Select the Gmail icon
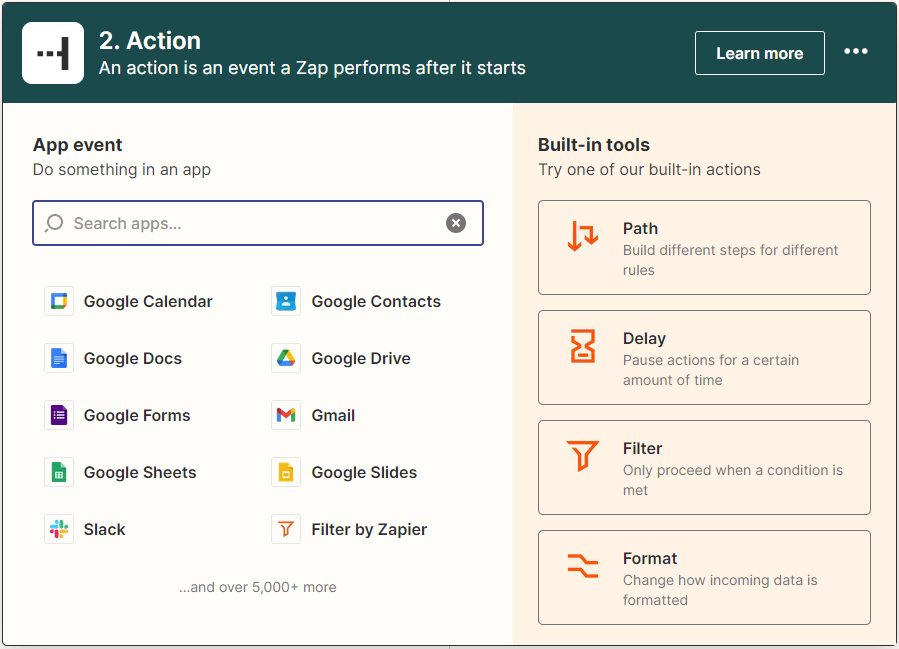899x649 pixels. click(286, 415)
